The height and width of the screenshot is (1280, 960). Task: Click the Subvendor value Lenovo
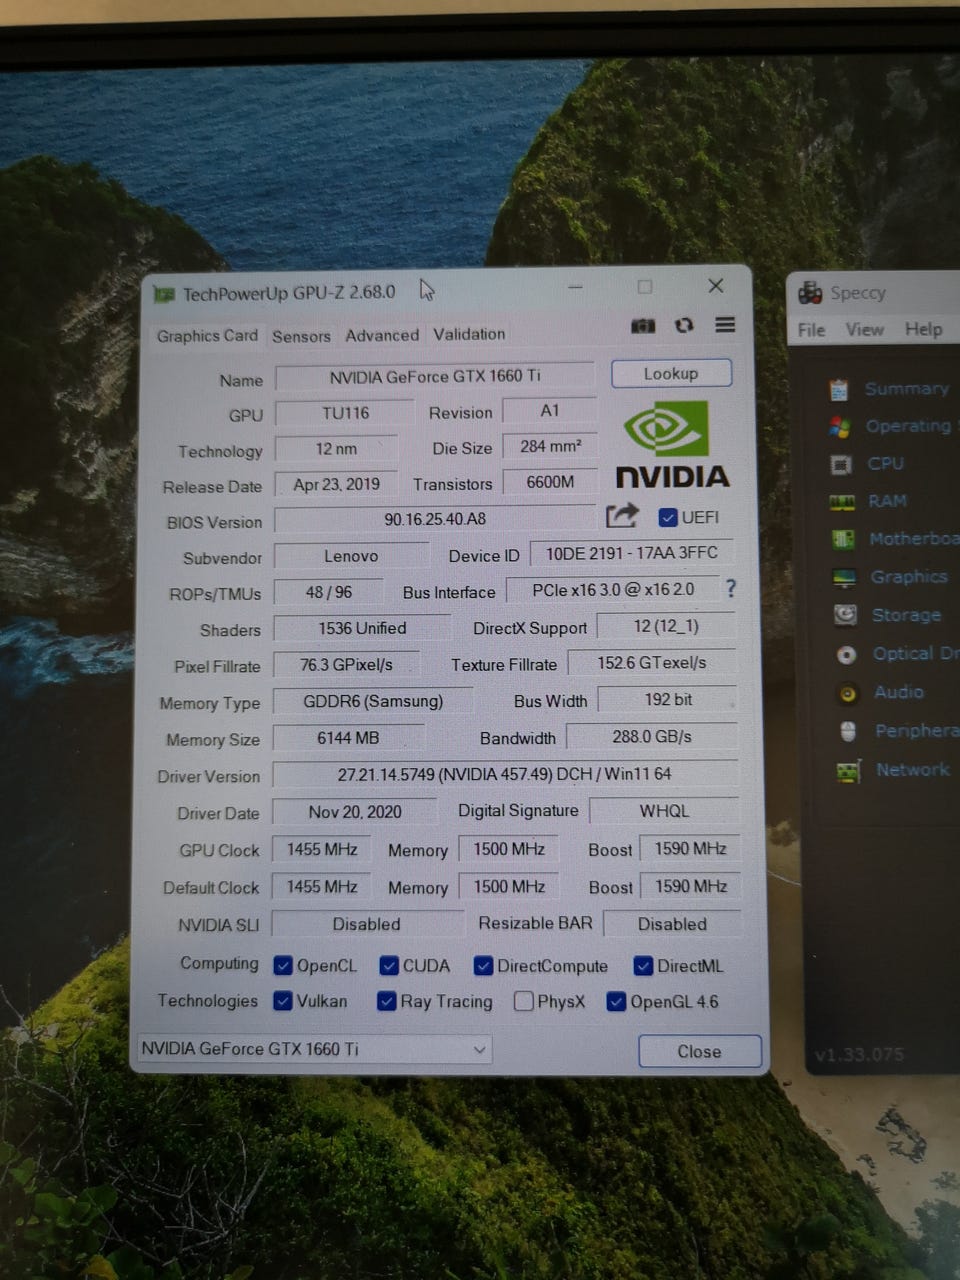coord(351,556)
